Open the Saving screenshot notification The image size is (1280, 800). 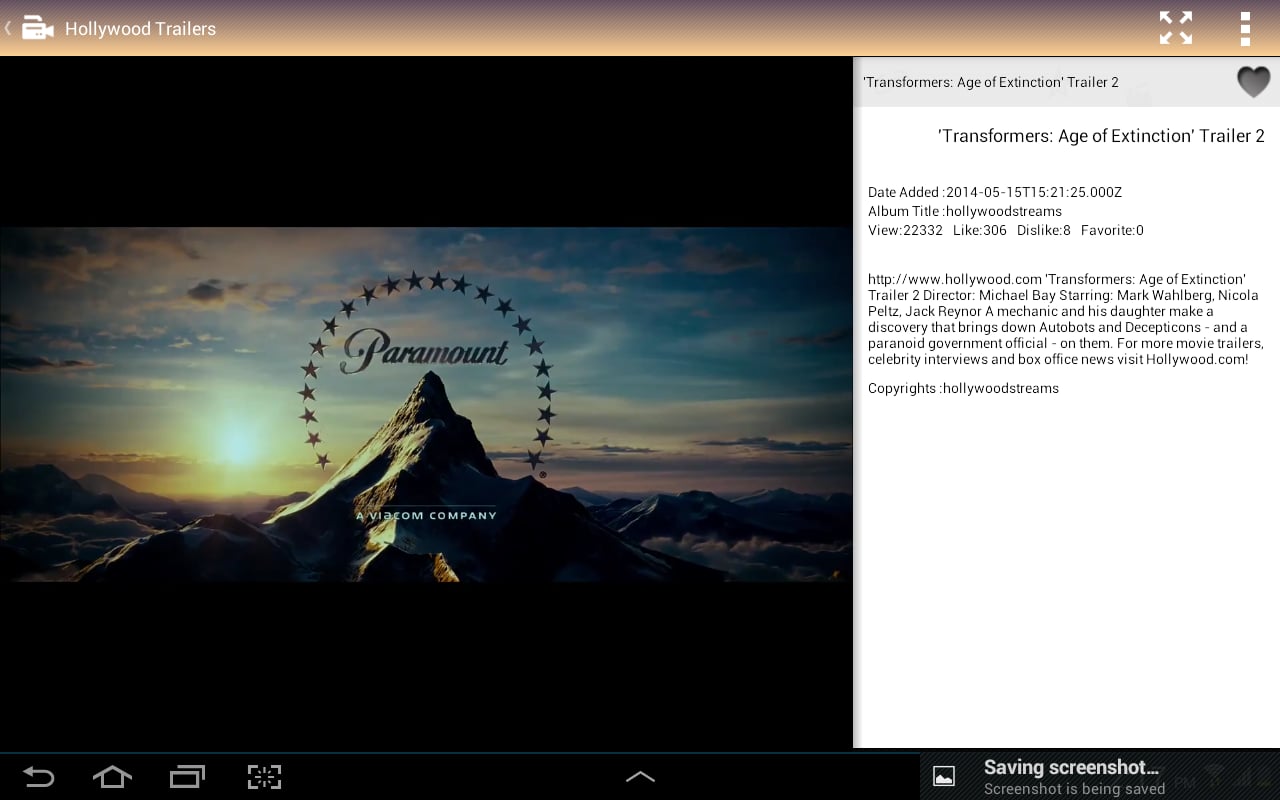pos(1100,776)
